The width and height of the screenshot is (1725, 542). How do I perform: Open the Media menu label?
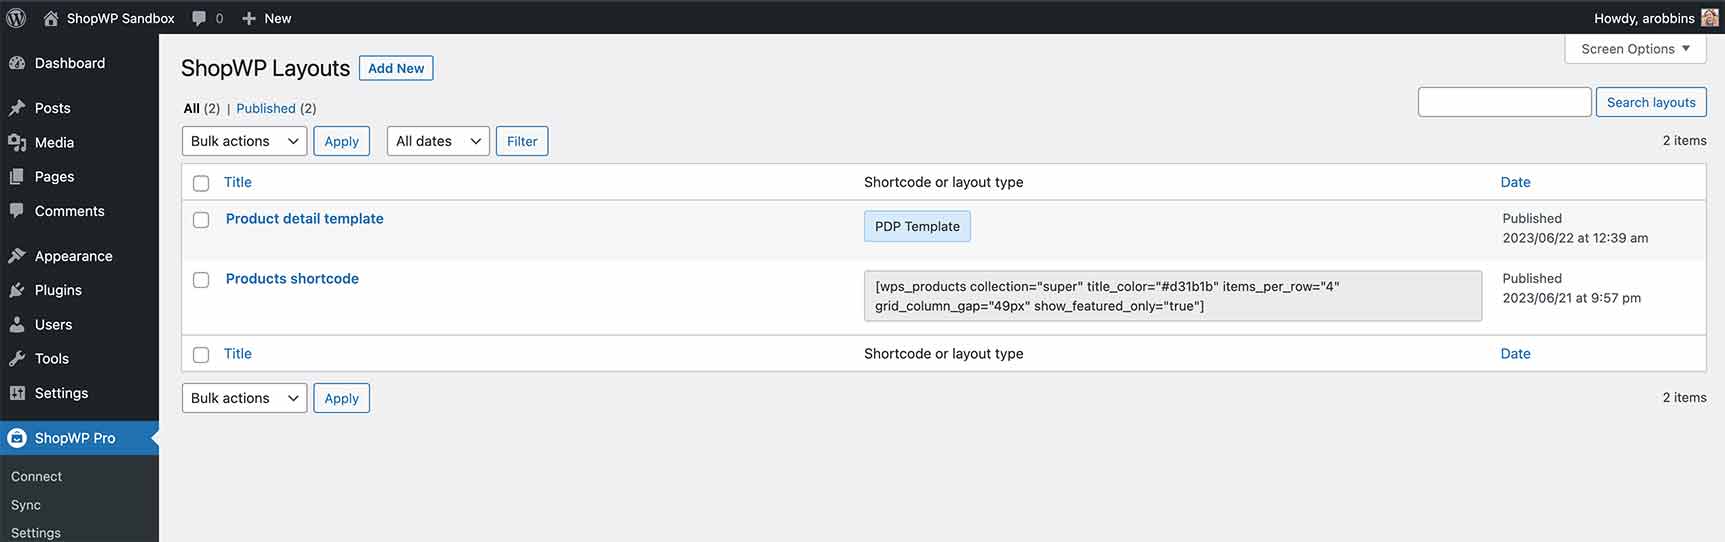54,142
